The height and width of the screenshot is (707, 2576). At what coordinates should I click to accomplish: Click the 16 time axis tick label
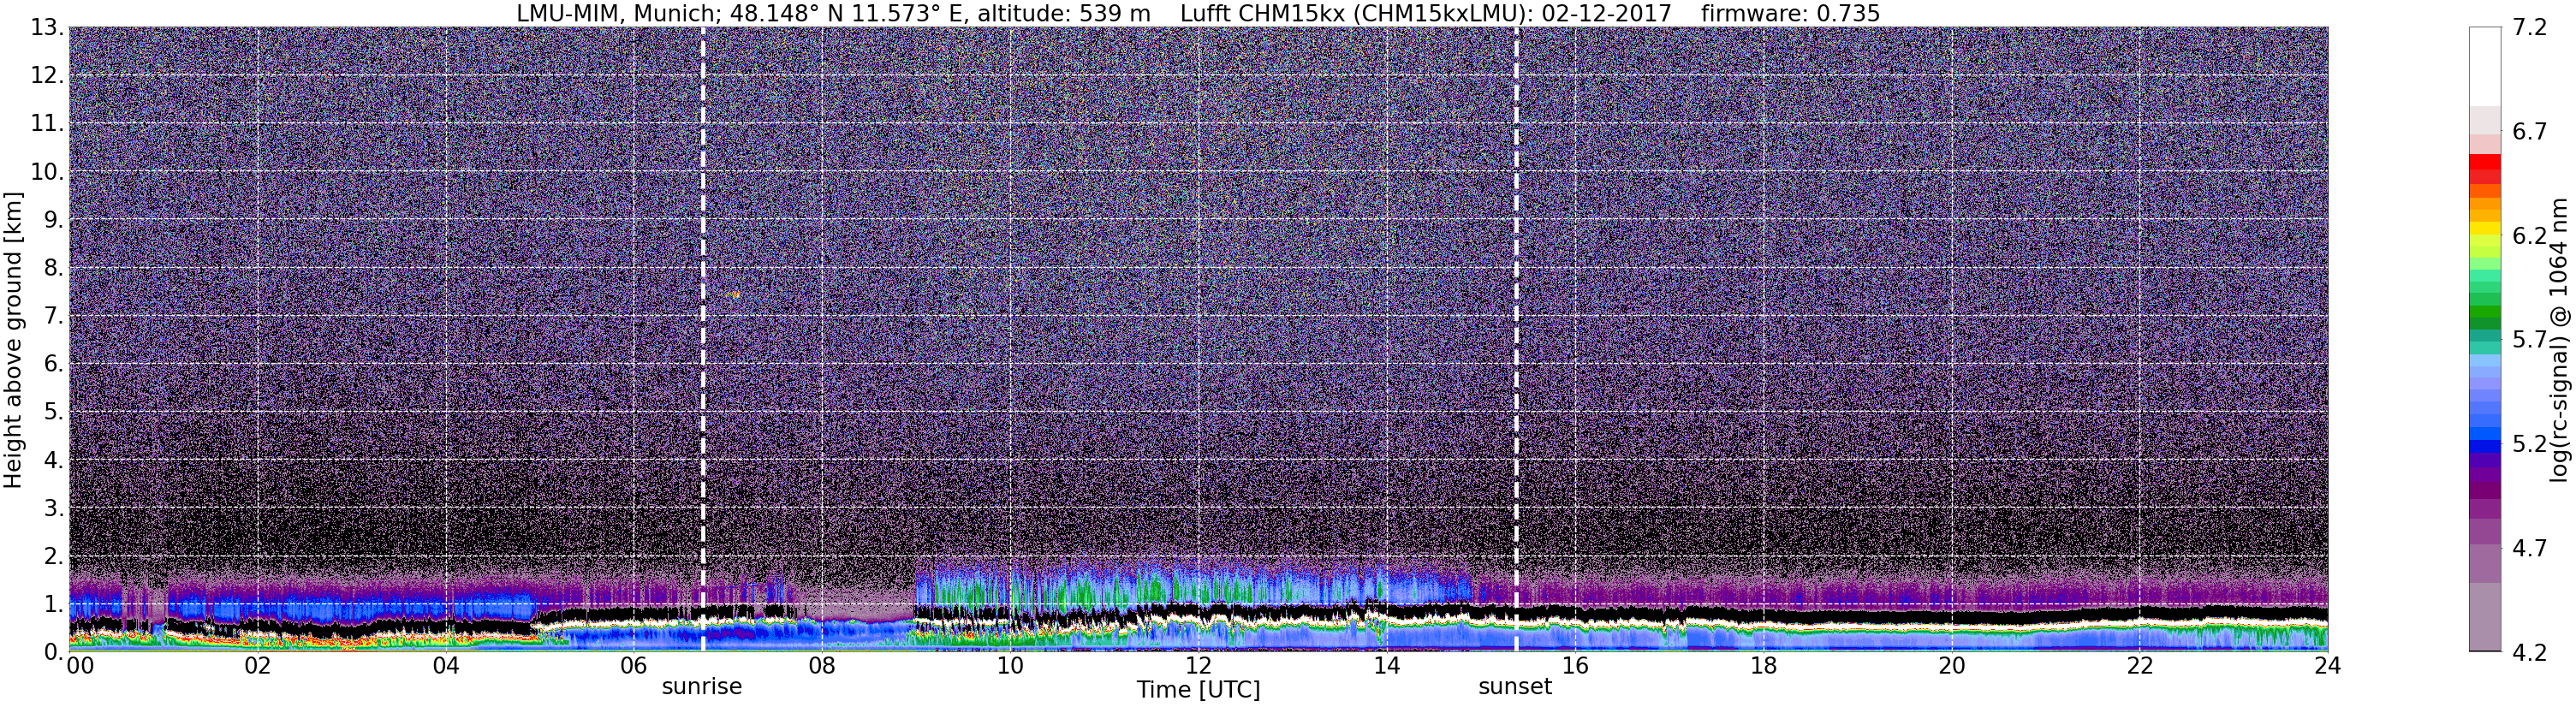pyautogui.click(x=1575, y=666)
